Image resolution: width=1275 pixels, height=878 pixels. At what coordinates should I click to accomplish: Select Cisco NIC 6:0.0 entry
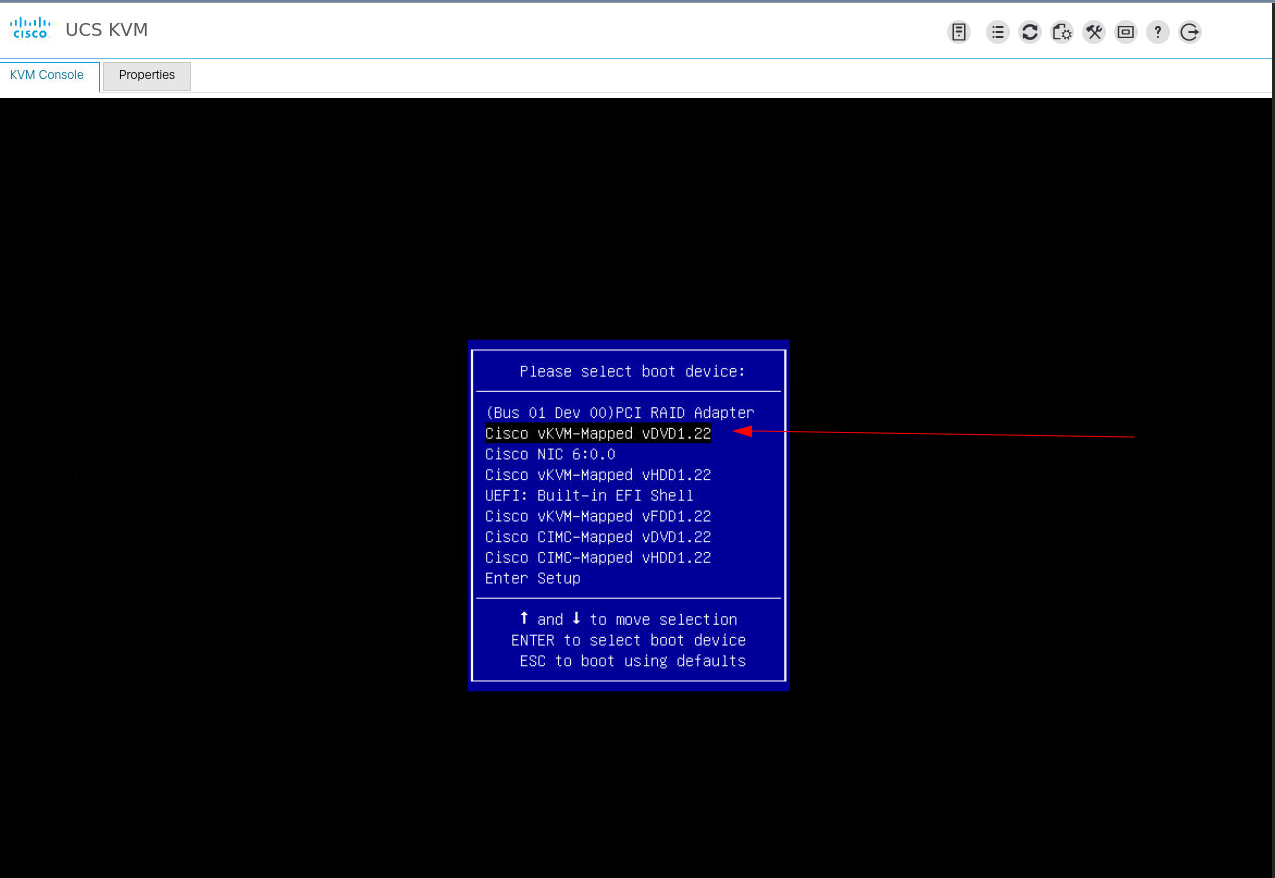pos(550,454)
